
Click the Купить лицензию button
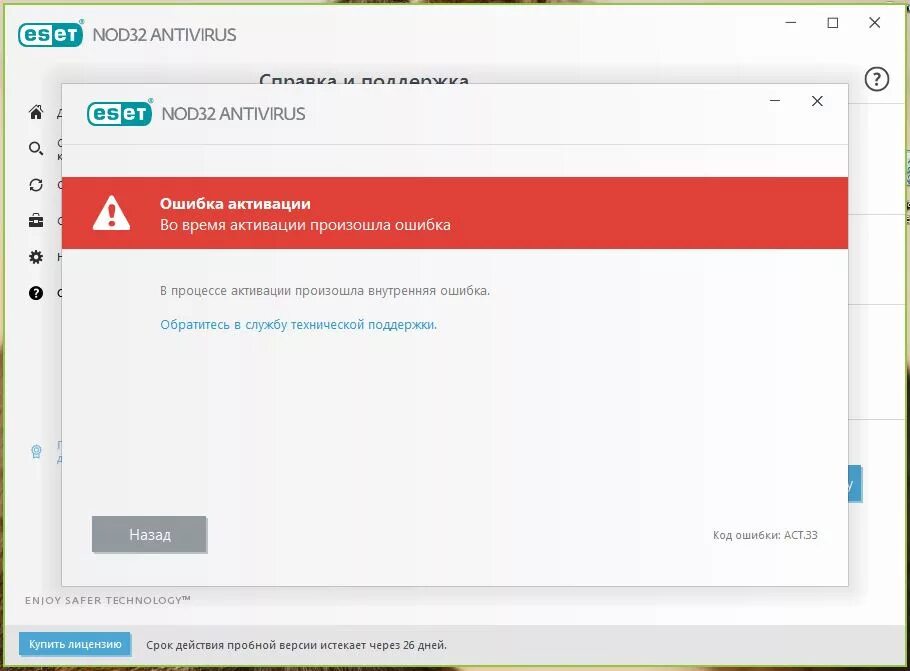click(75, 644)
